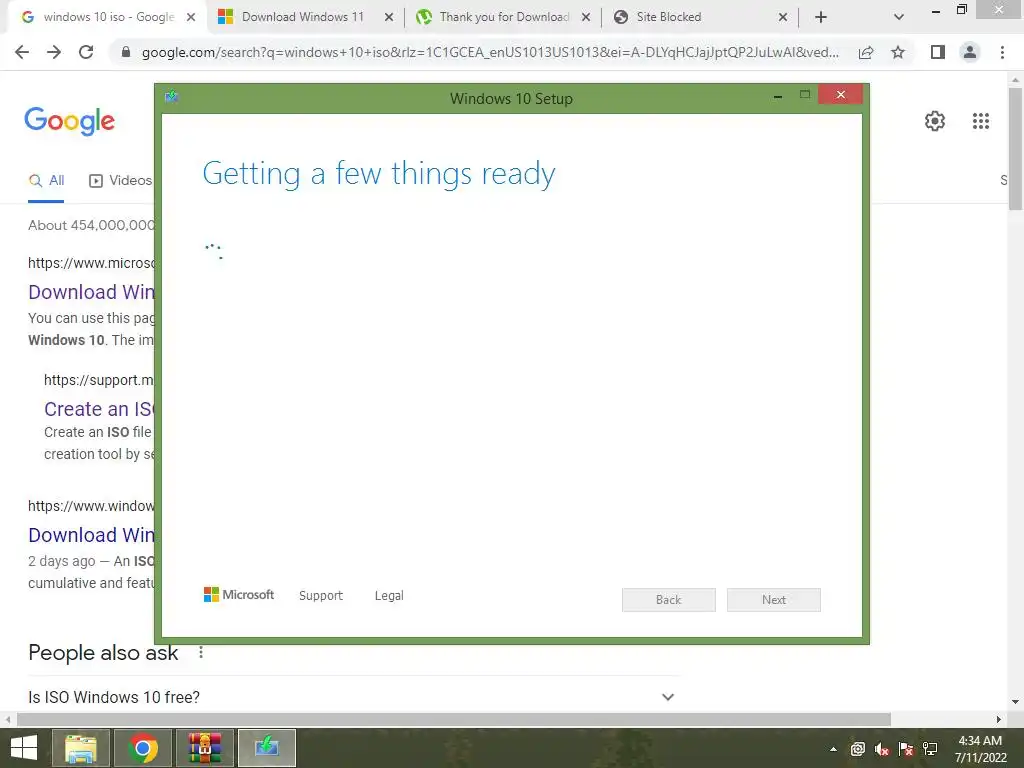
Task: Go back in Chrome browser
Action: click(x=22, y=52)
